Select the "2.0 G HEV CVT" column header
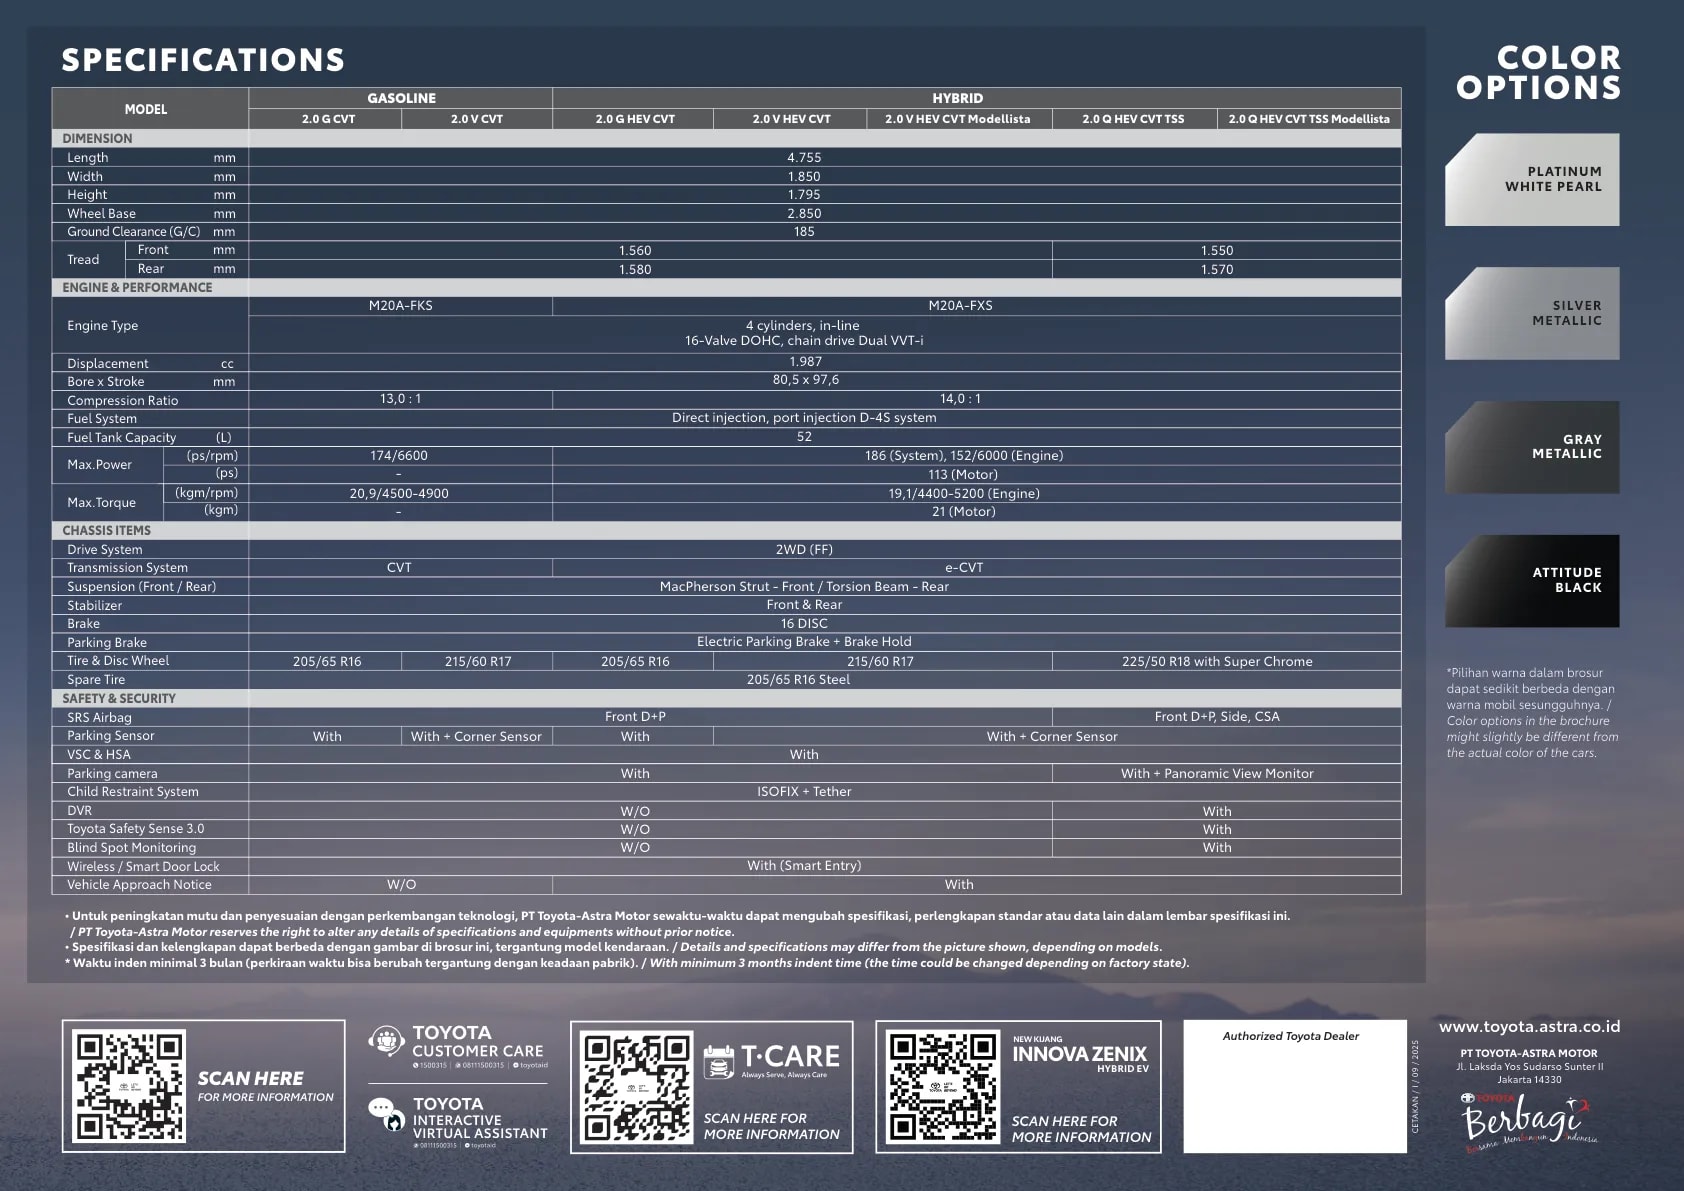Viewport: 1684px width, 1191px height. (635, 119)
